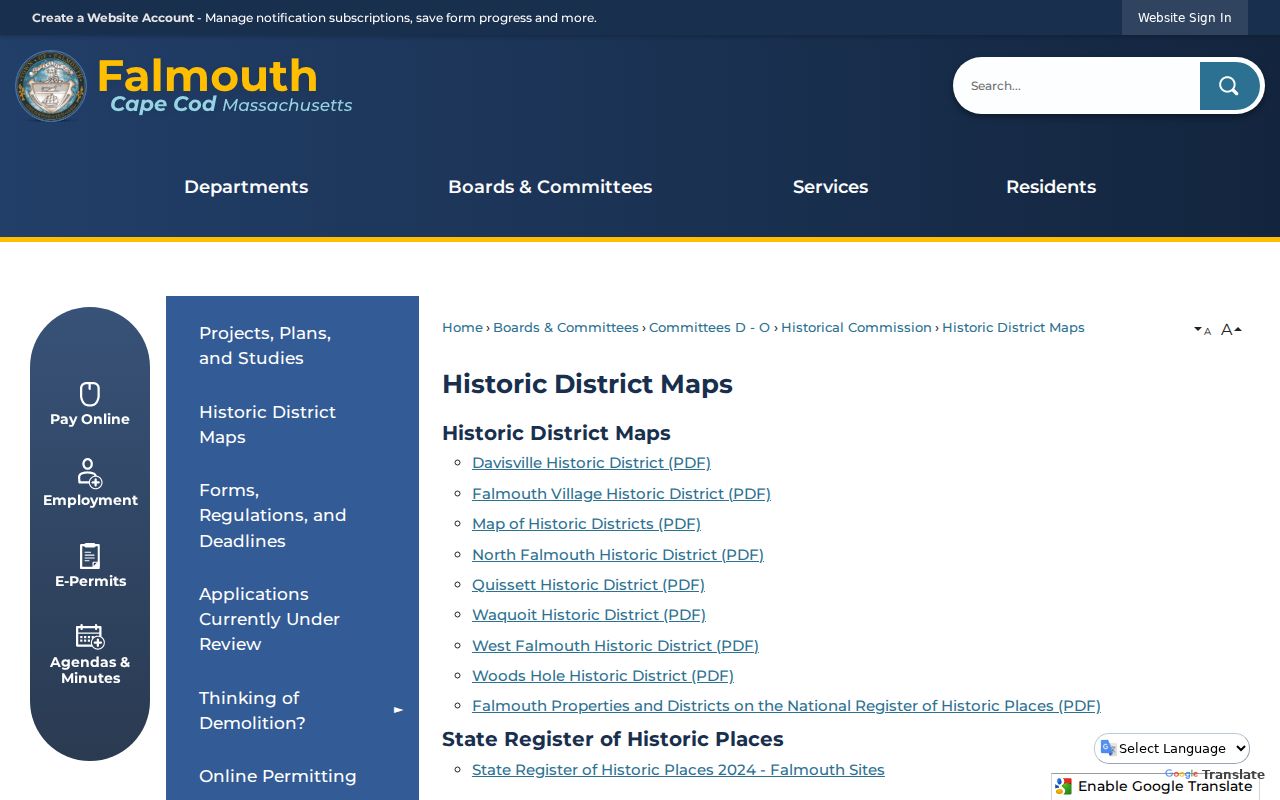Screen dimensions: 1280x800
Task: Decrease the page font size
Action: pyautogui.click(x=1202, y=330)
